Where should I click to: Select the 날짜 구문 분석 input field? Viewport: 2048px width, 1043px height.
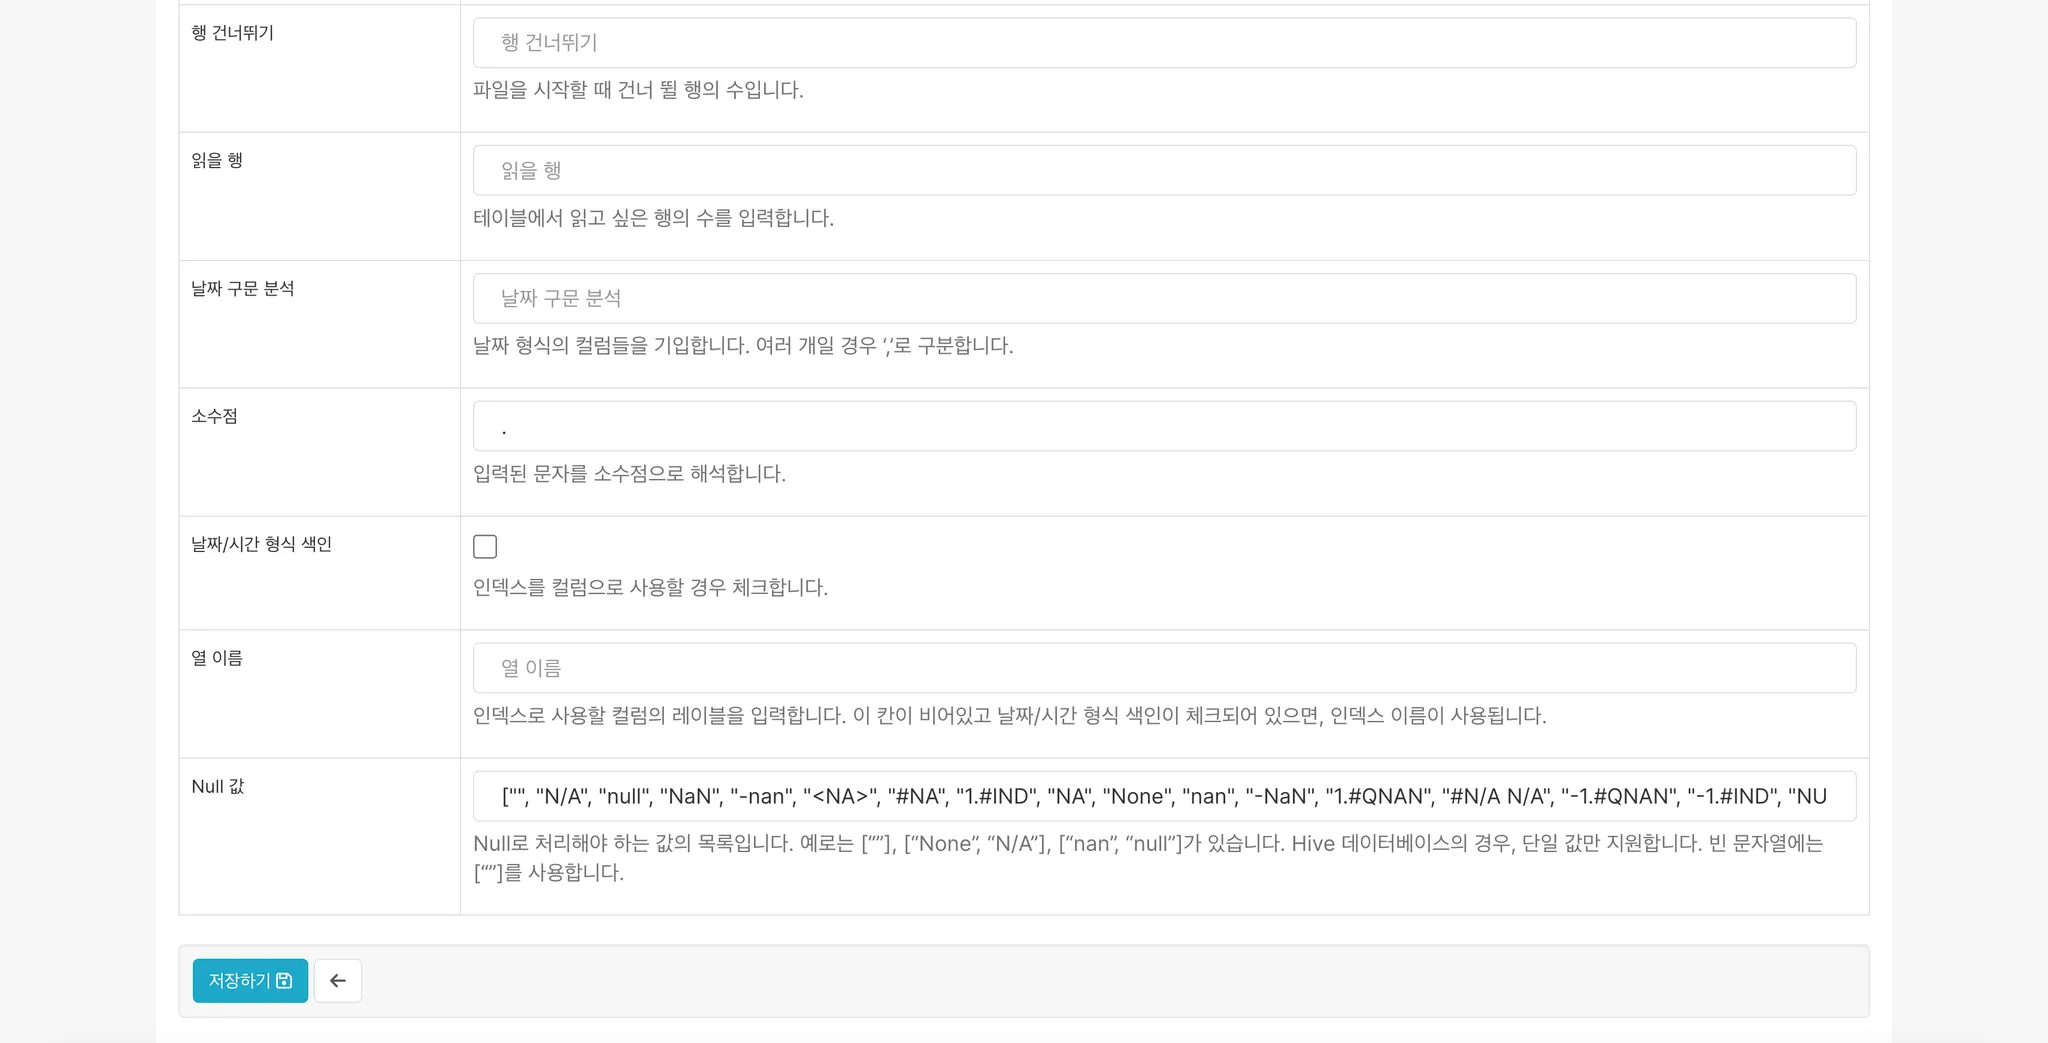click(1164, 298)
